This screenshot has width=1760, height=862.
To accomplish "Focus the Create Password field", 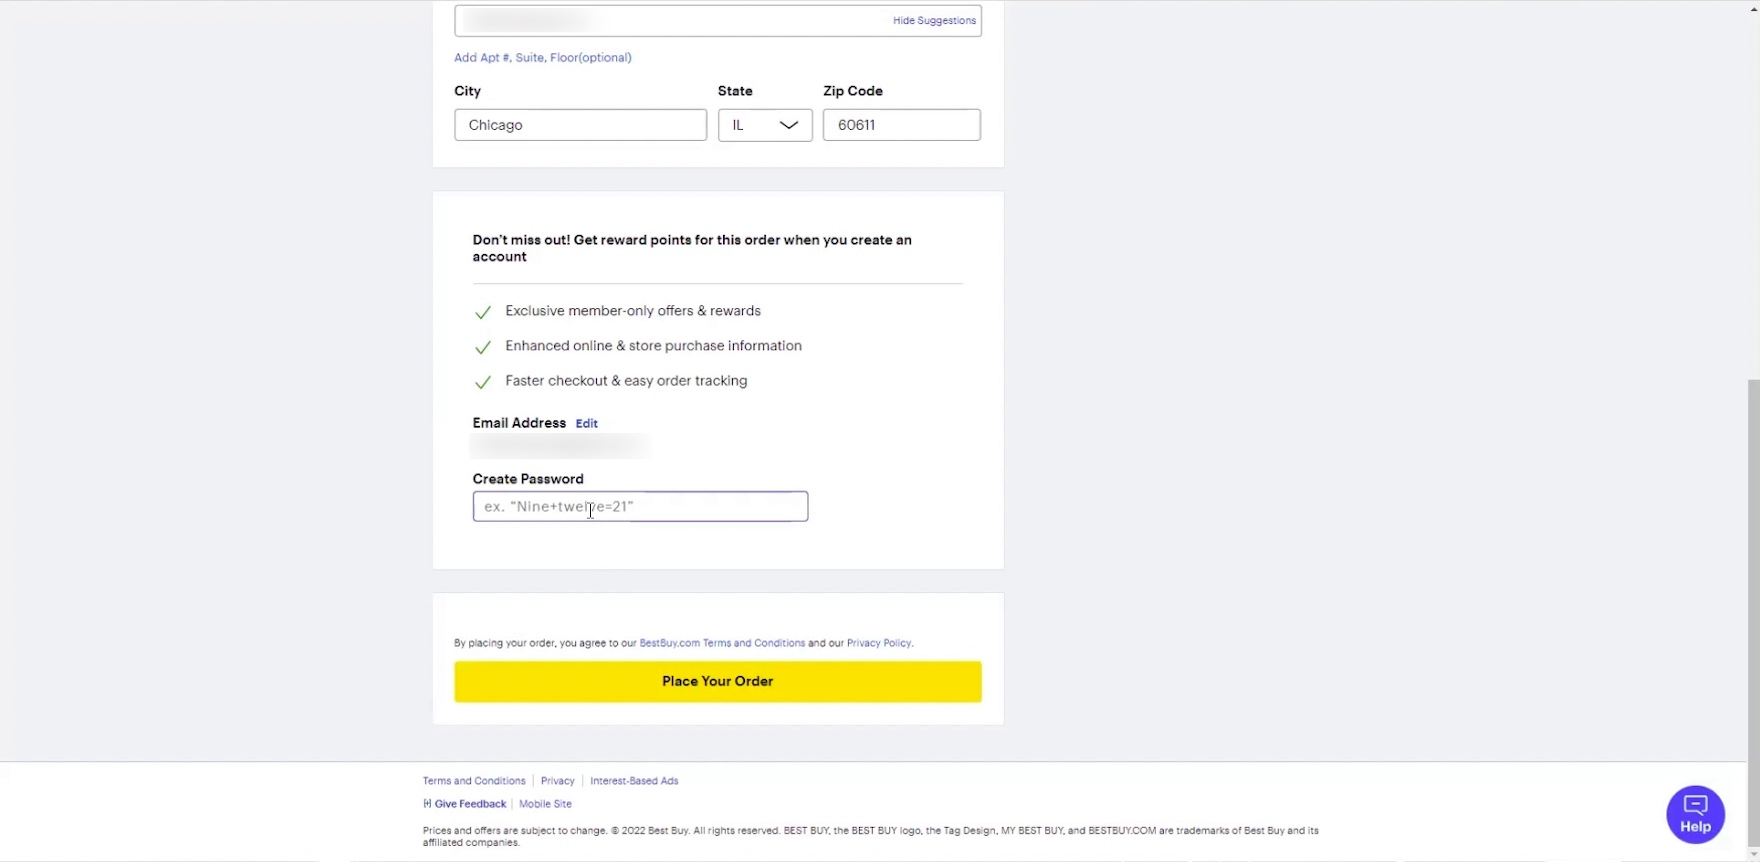I will 640,507.
